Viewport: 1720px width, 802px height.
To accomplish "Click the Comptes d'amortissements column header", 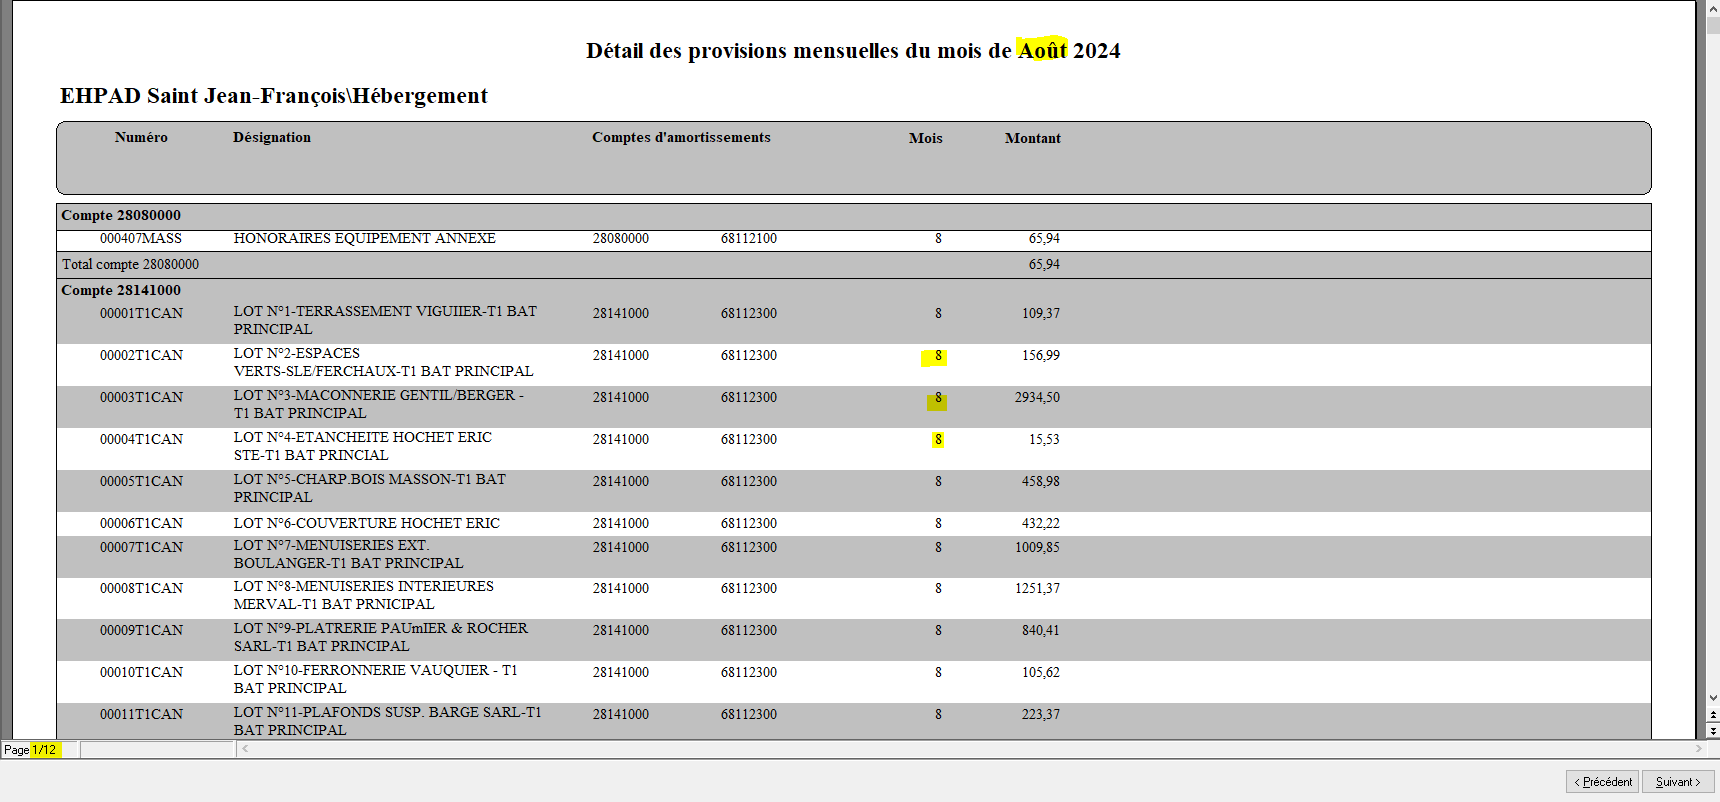I will point(681,138).
